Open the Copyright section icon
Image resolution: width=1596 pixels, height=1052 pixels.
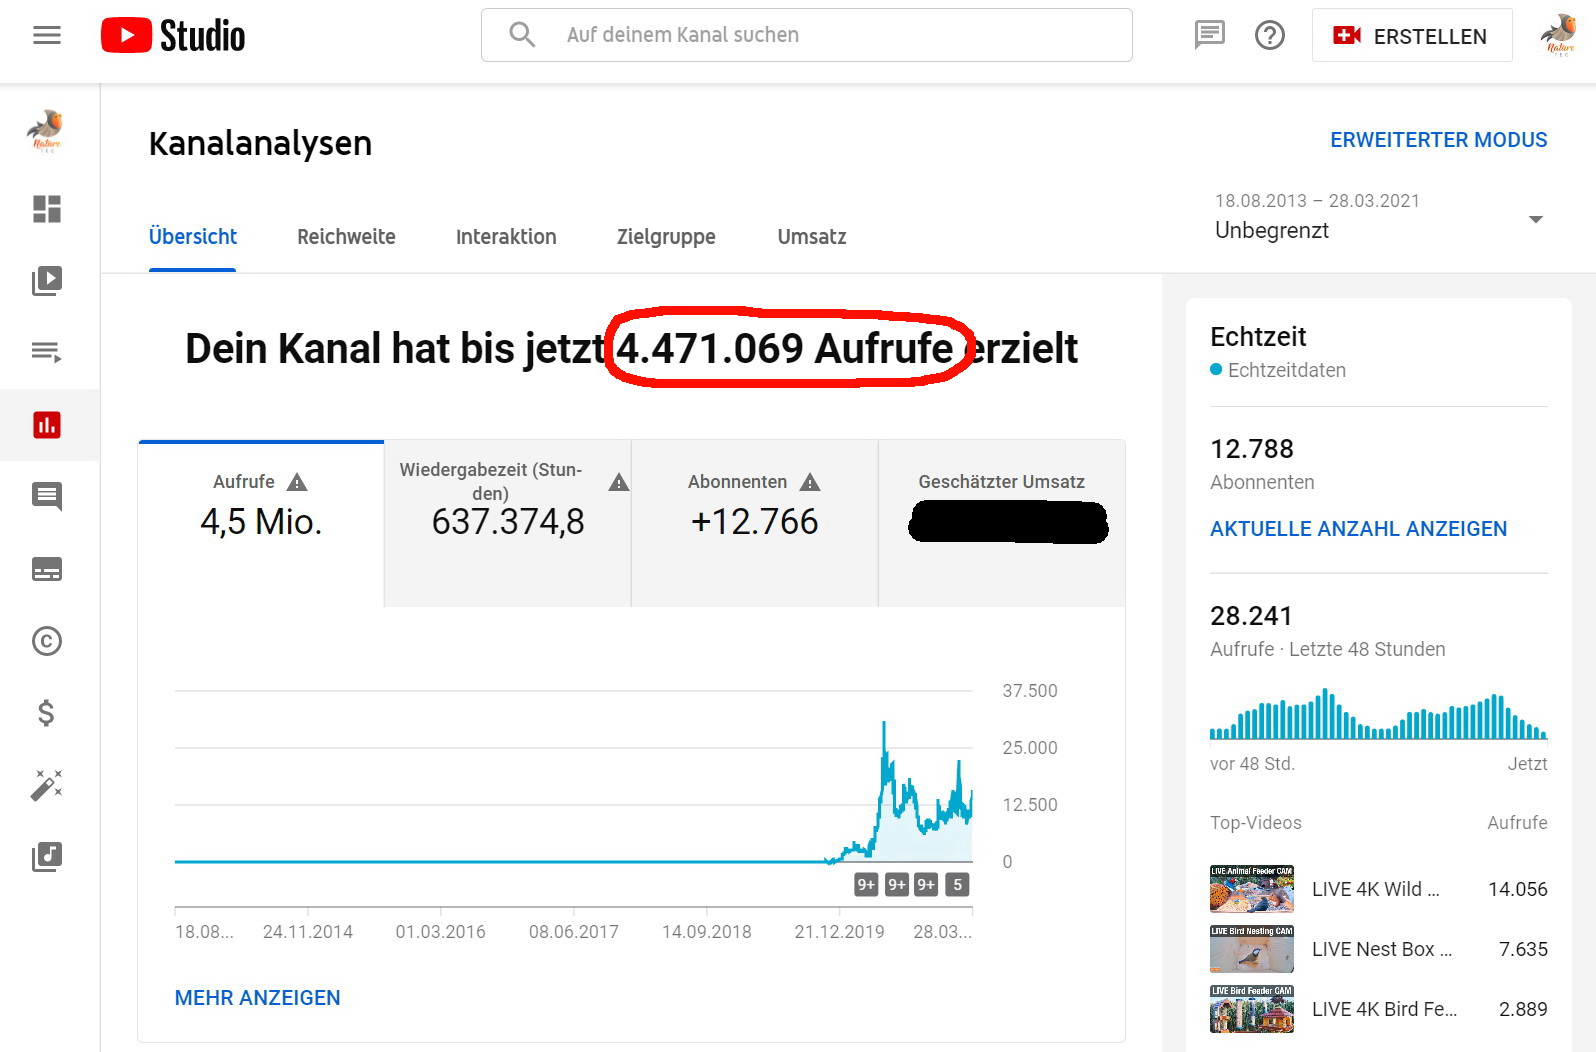(x=47, y=641)
